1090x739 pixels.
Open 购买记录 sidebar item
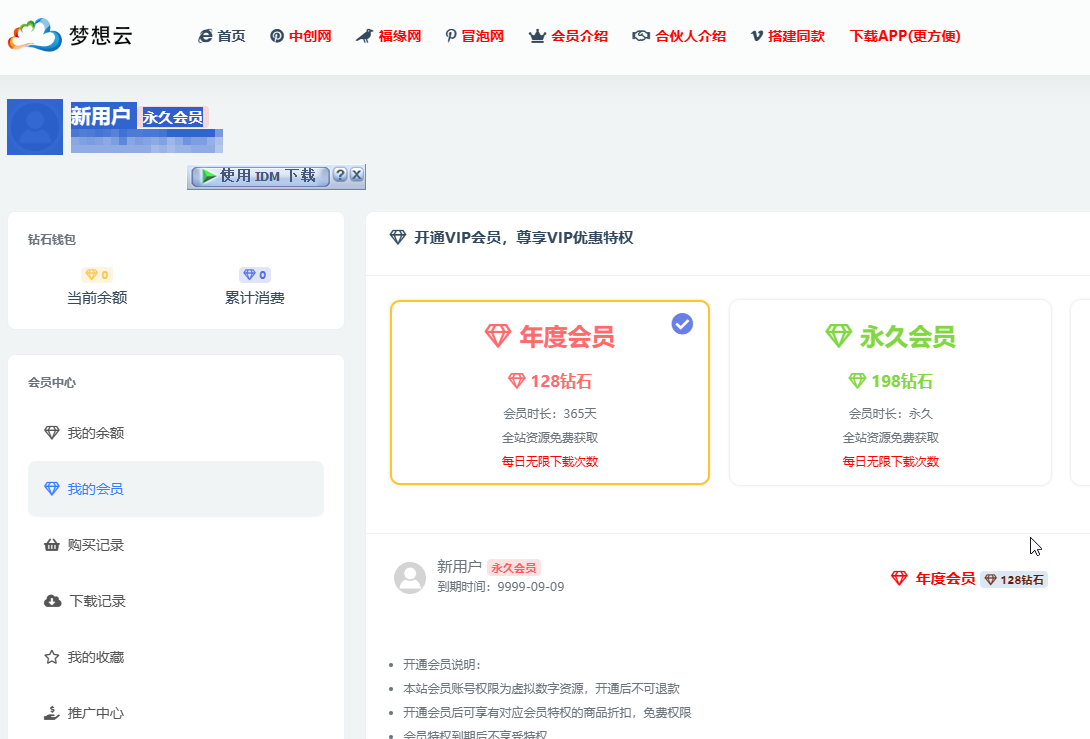click(176, 545)
